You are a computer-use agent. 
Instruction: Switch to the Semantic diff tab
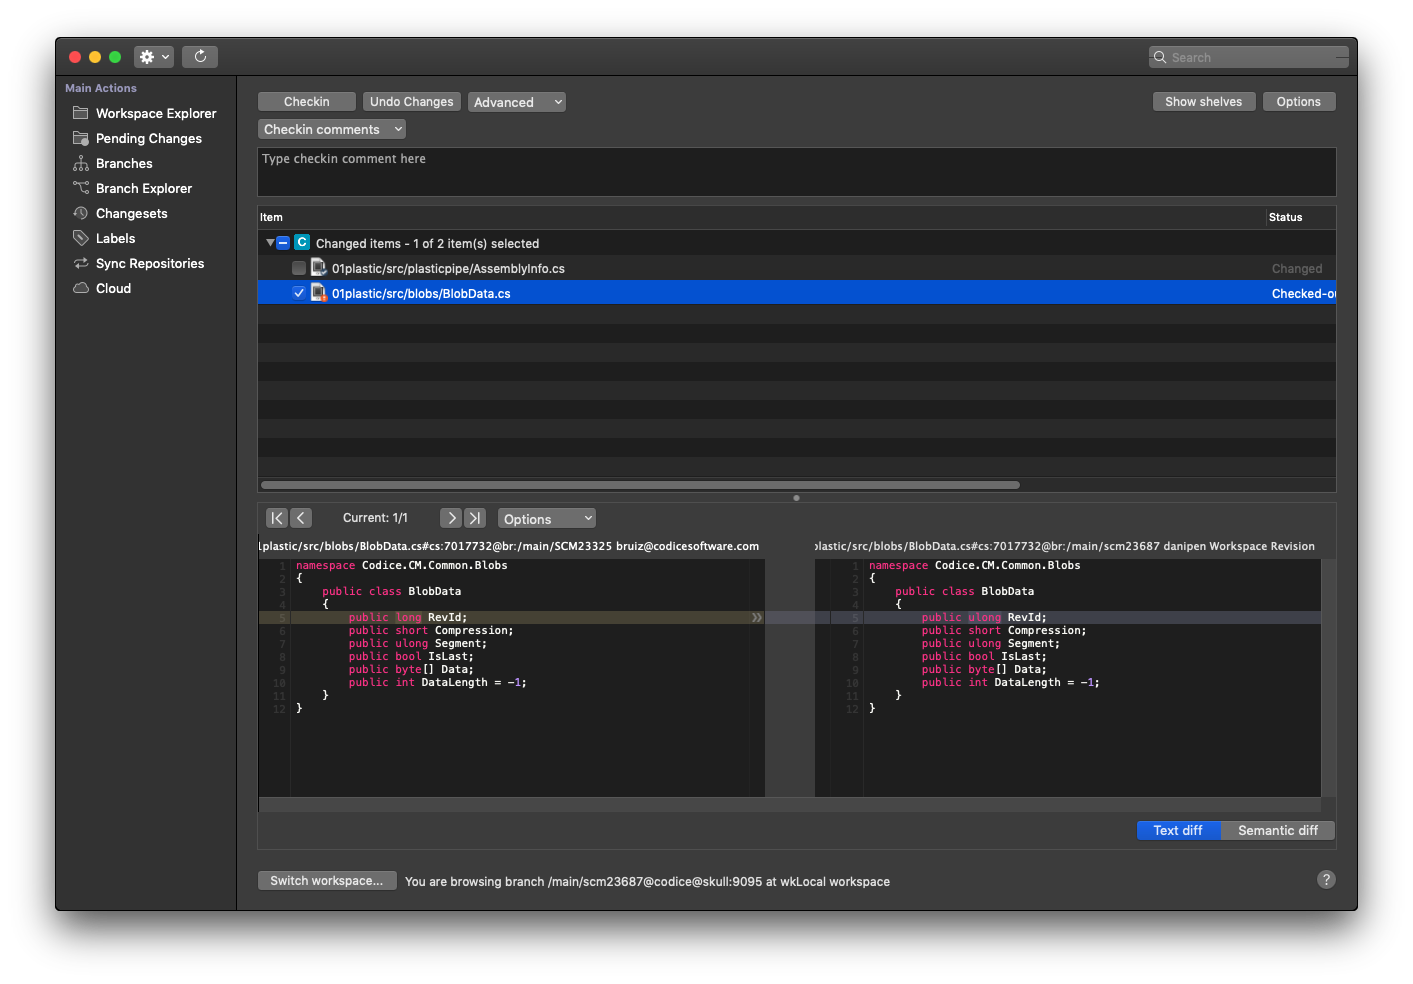click(1277, 830)
